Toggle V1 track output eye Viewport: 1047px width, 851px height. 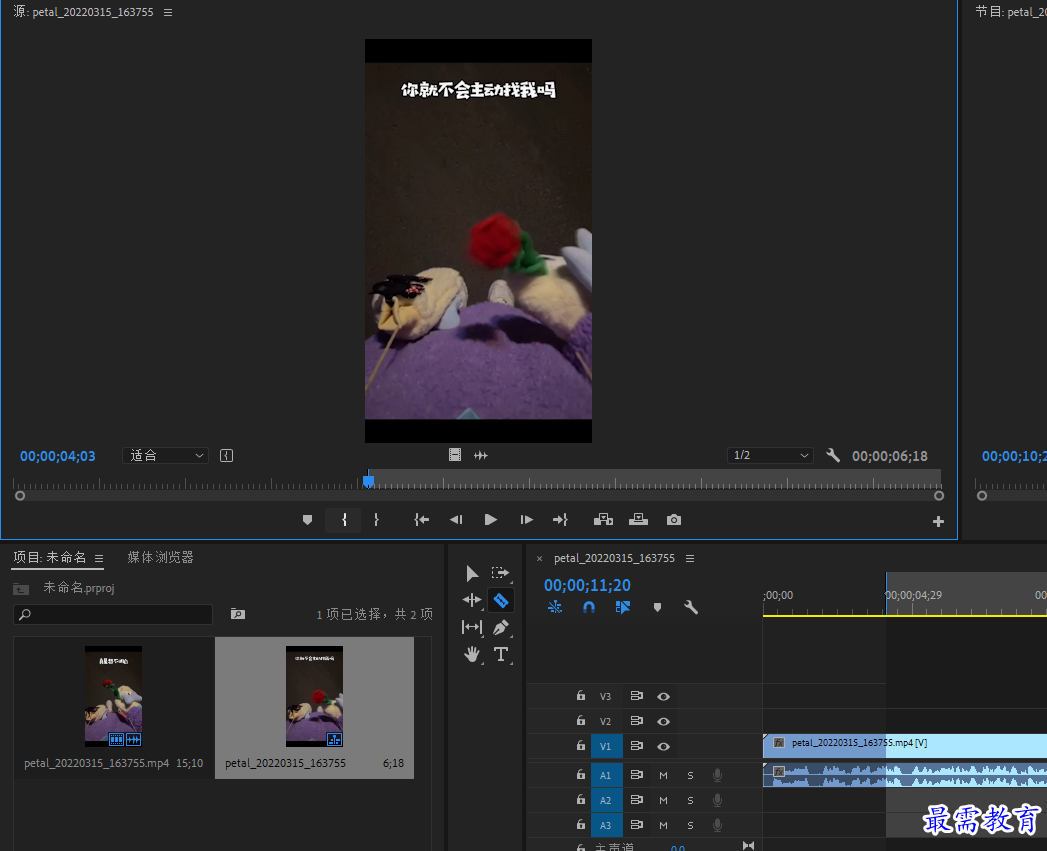pyautogui.click(x=663, y=746)
